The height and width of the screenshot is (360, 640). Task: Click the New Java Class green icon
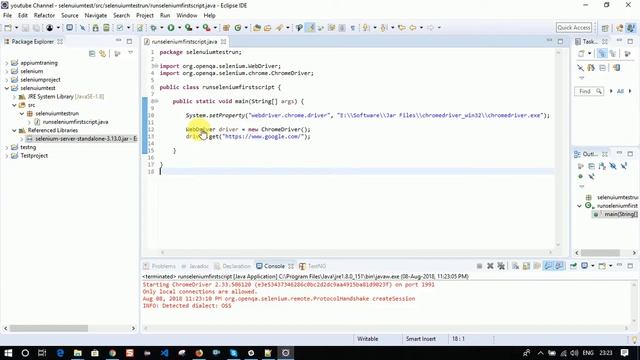pos(238,28)
